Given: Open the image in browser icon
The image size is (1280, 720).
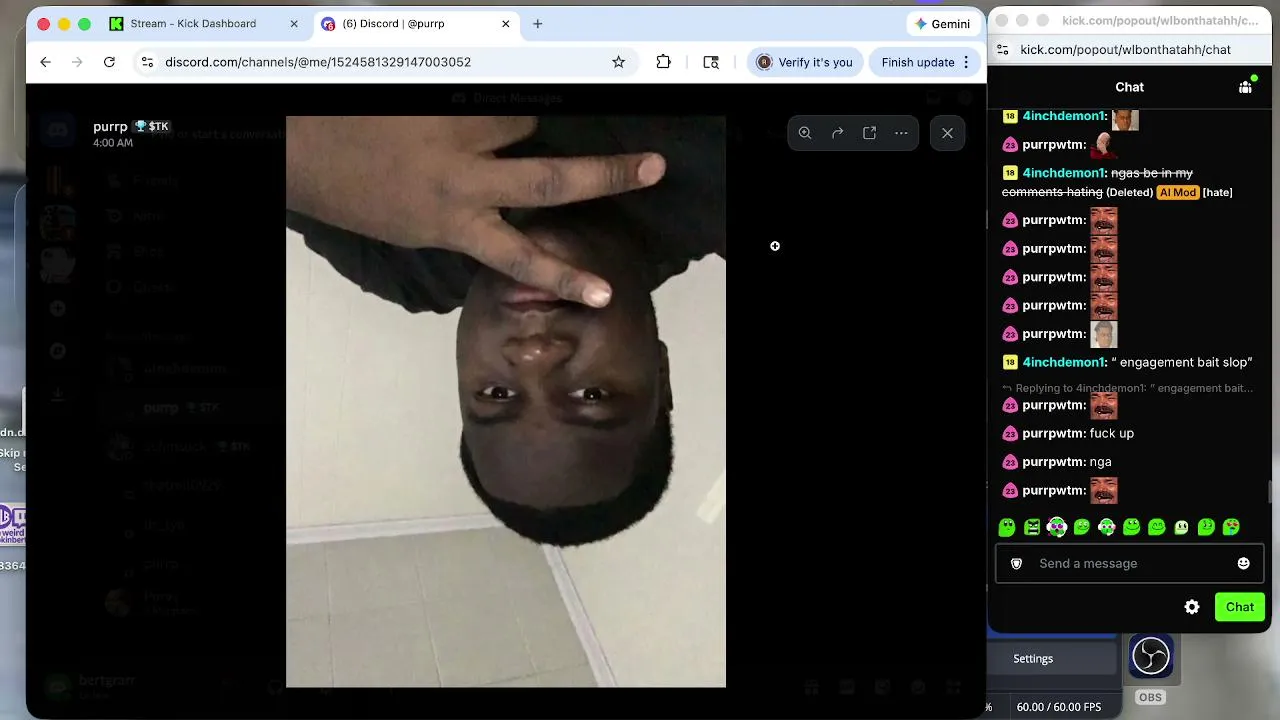Looking at the screenshot, I should [x=869, y=133].
